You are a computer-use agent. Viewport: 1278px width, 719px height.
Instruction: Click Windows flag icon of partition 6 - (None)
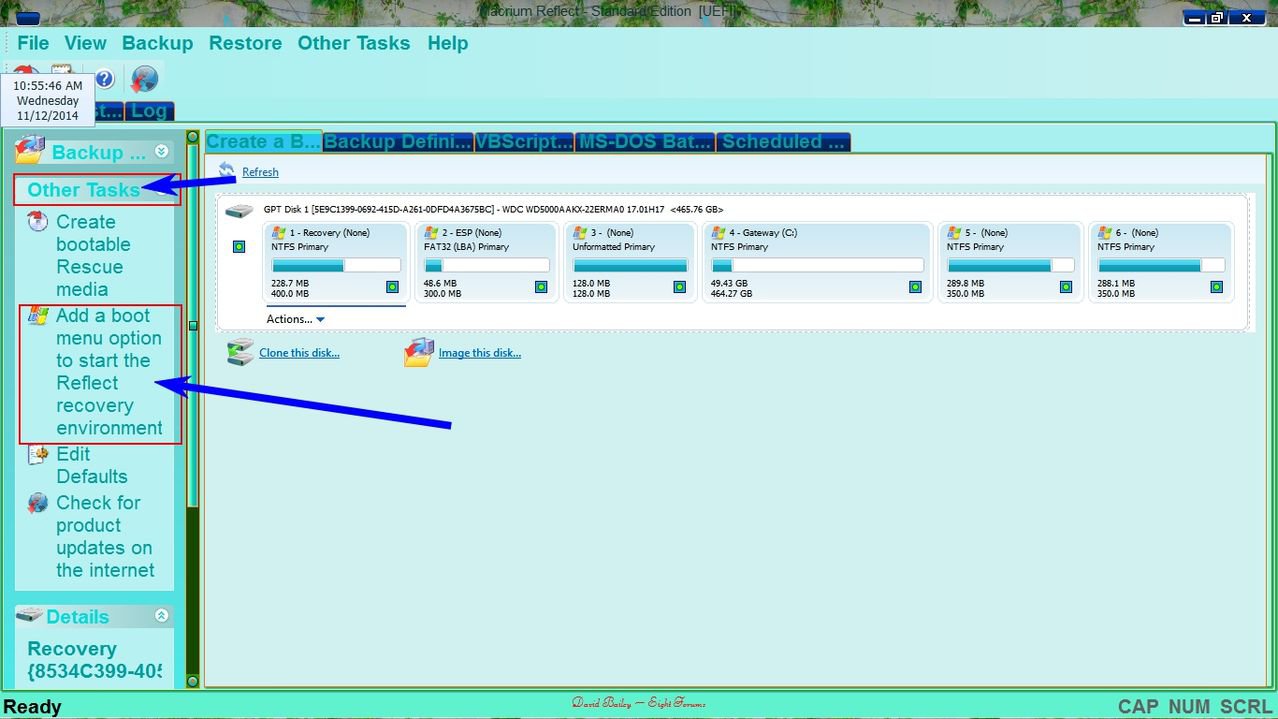tap(1105, 232)
